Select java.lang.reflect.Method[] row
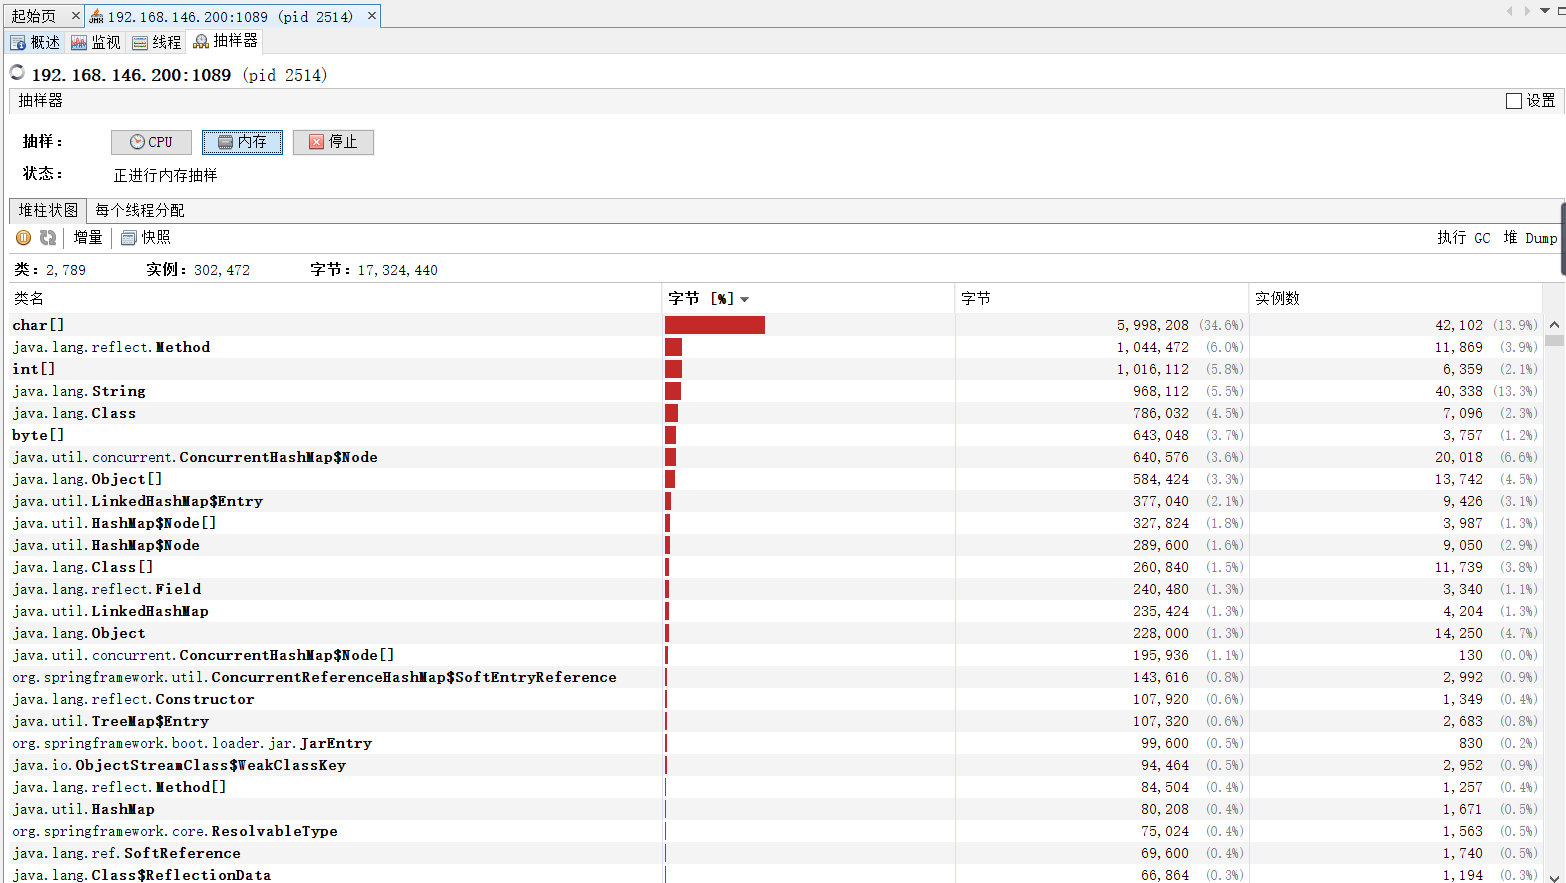The image size is (1566, 883). click(x=777, y=787)
